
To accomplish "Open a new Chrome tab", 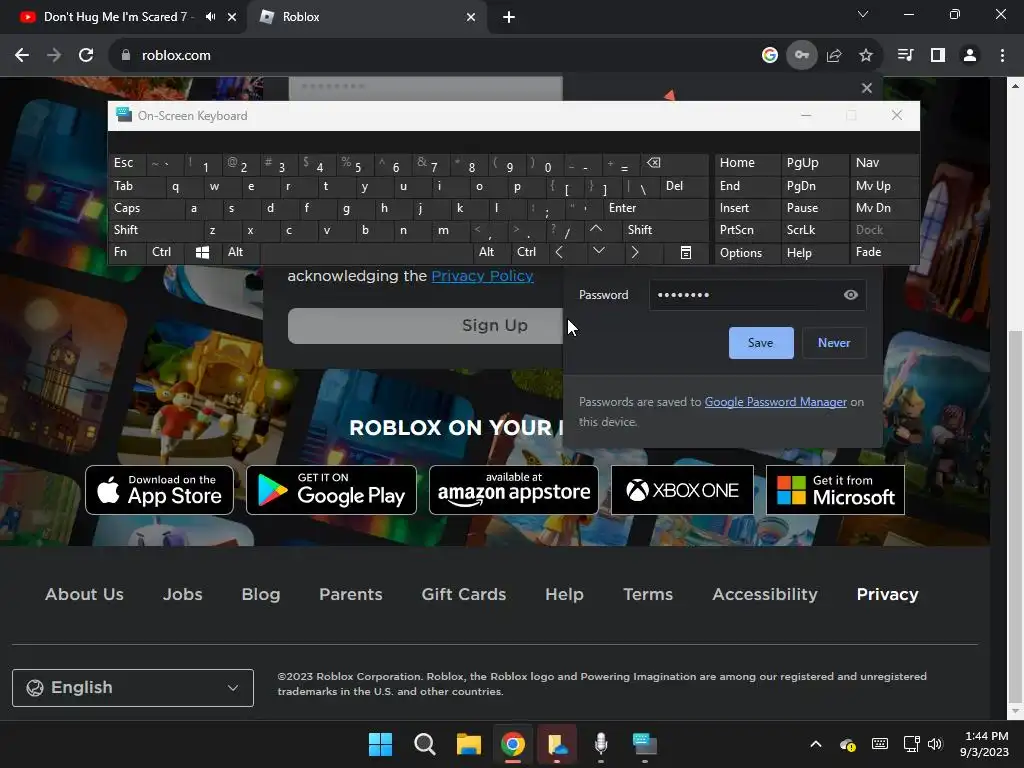I will click(509, 18).
